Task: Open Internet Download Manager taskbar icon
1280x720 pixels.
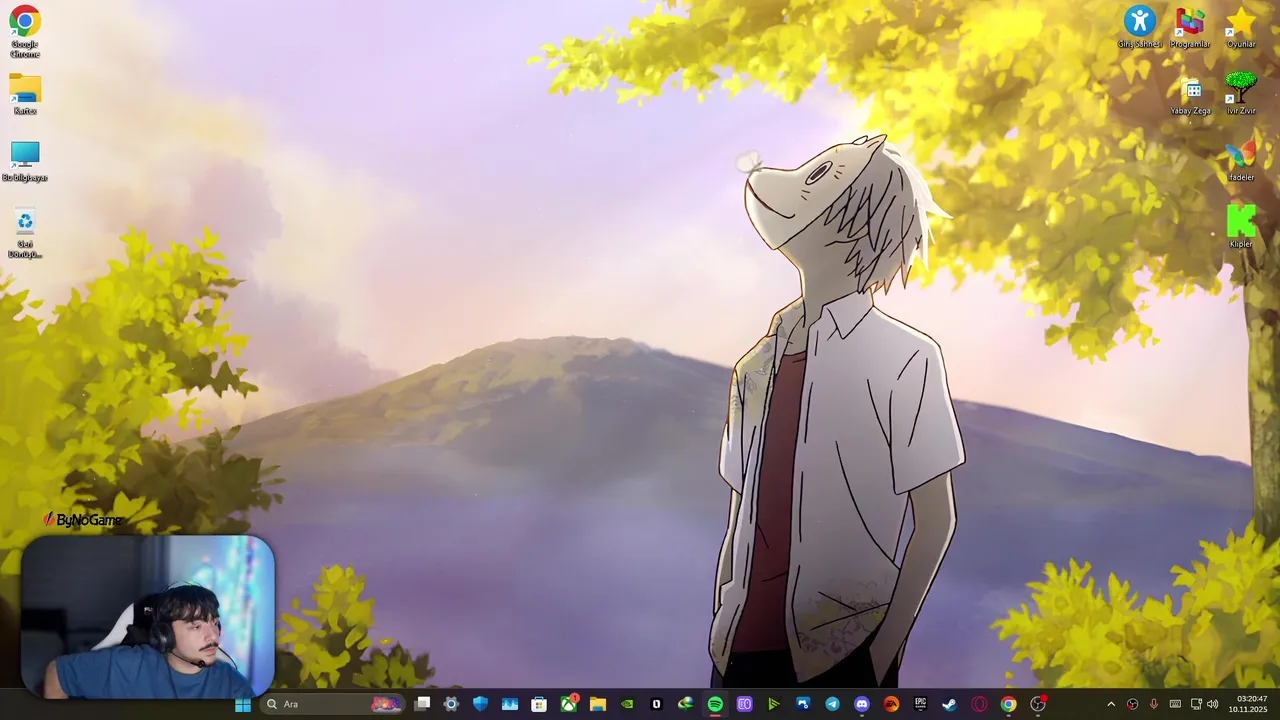Action: click(685, 704)
